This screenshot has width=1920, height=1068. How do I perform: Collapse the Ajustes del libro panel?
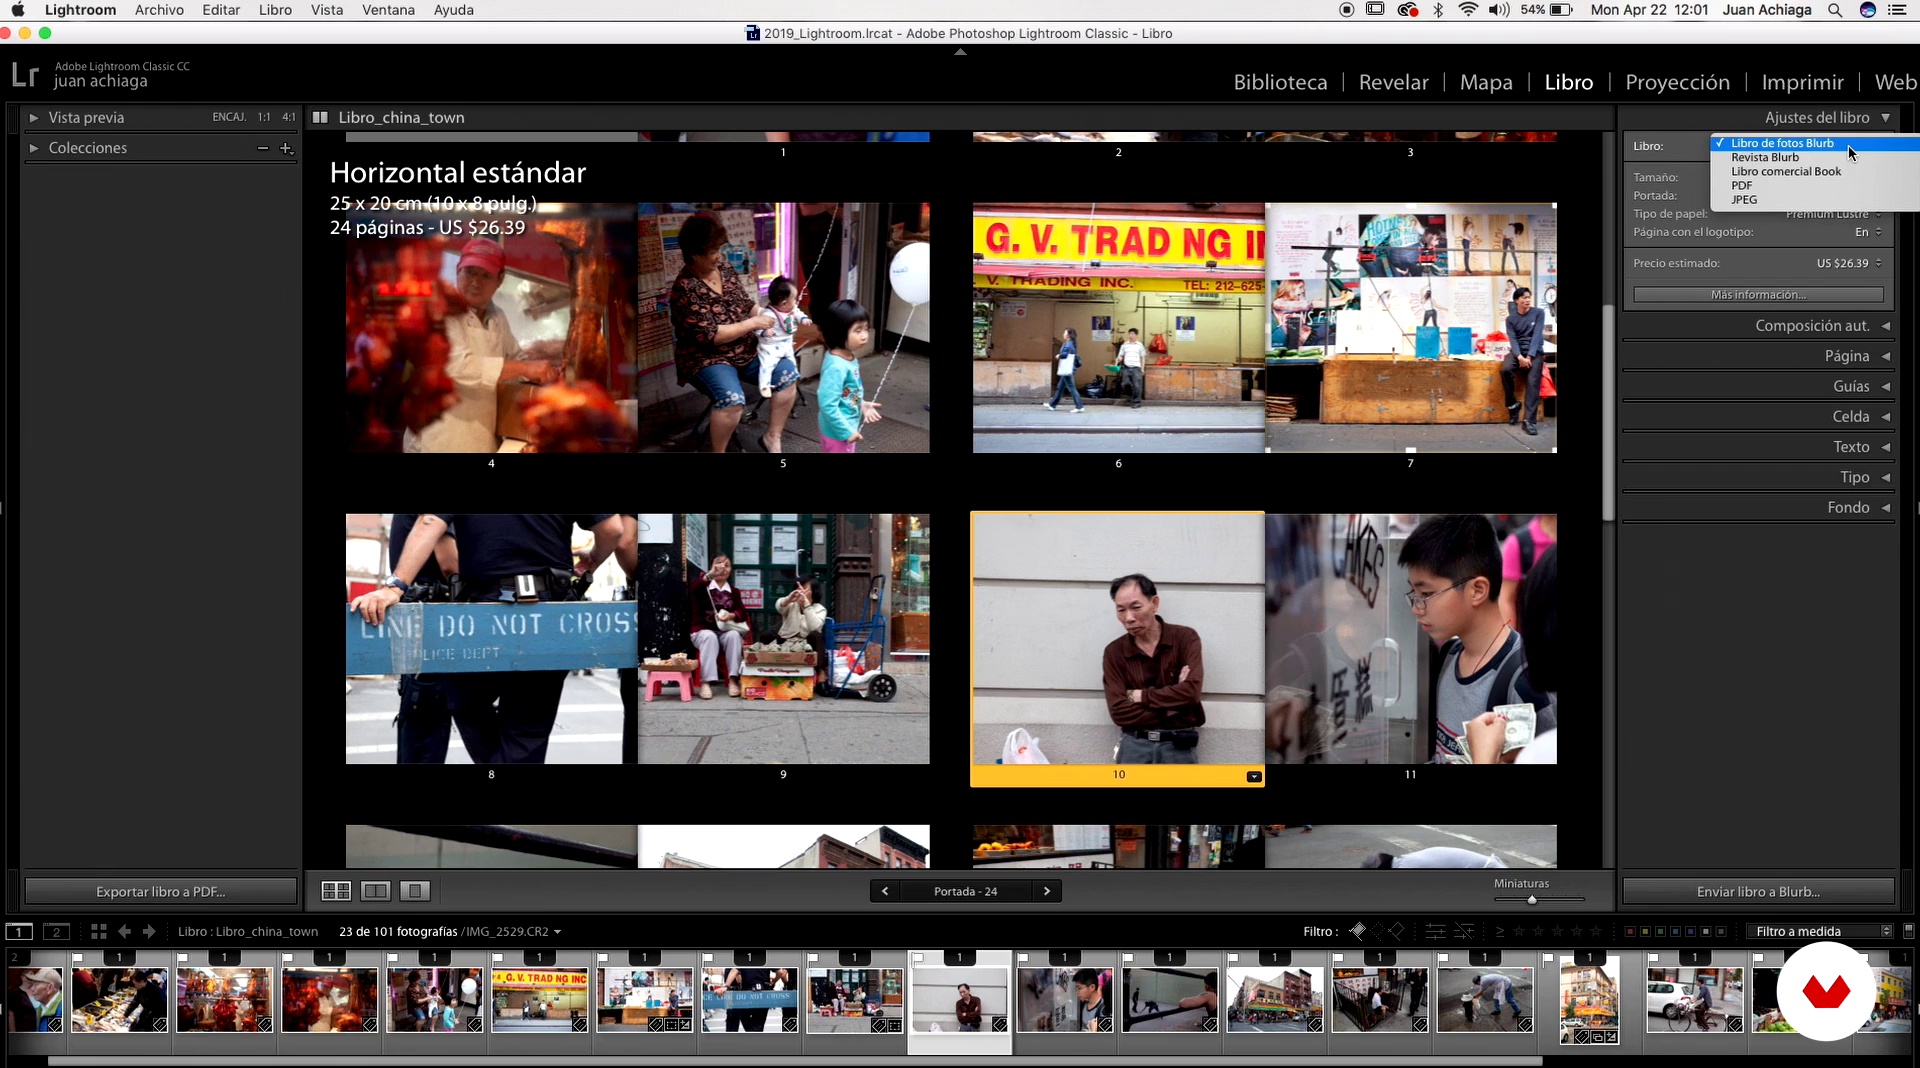click(1886, 117)
